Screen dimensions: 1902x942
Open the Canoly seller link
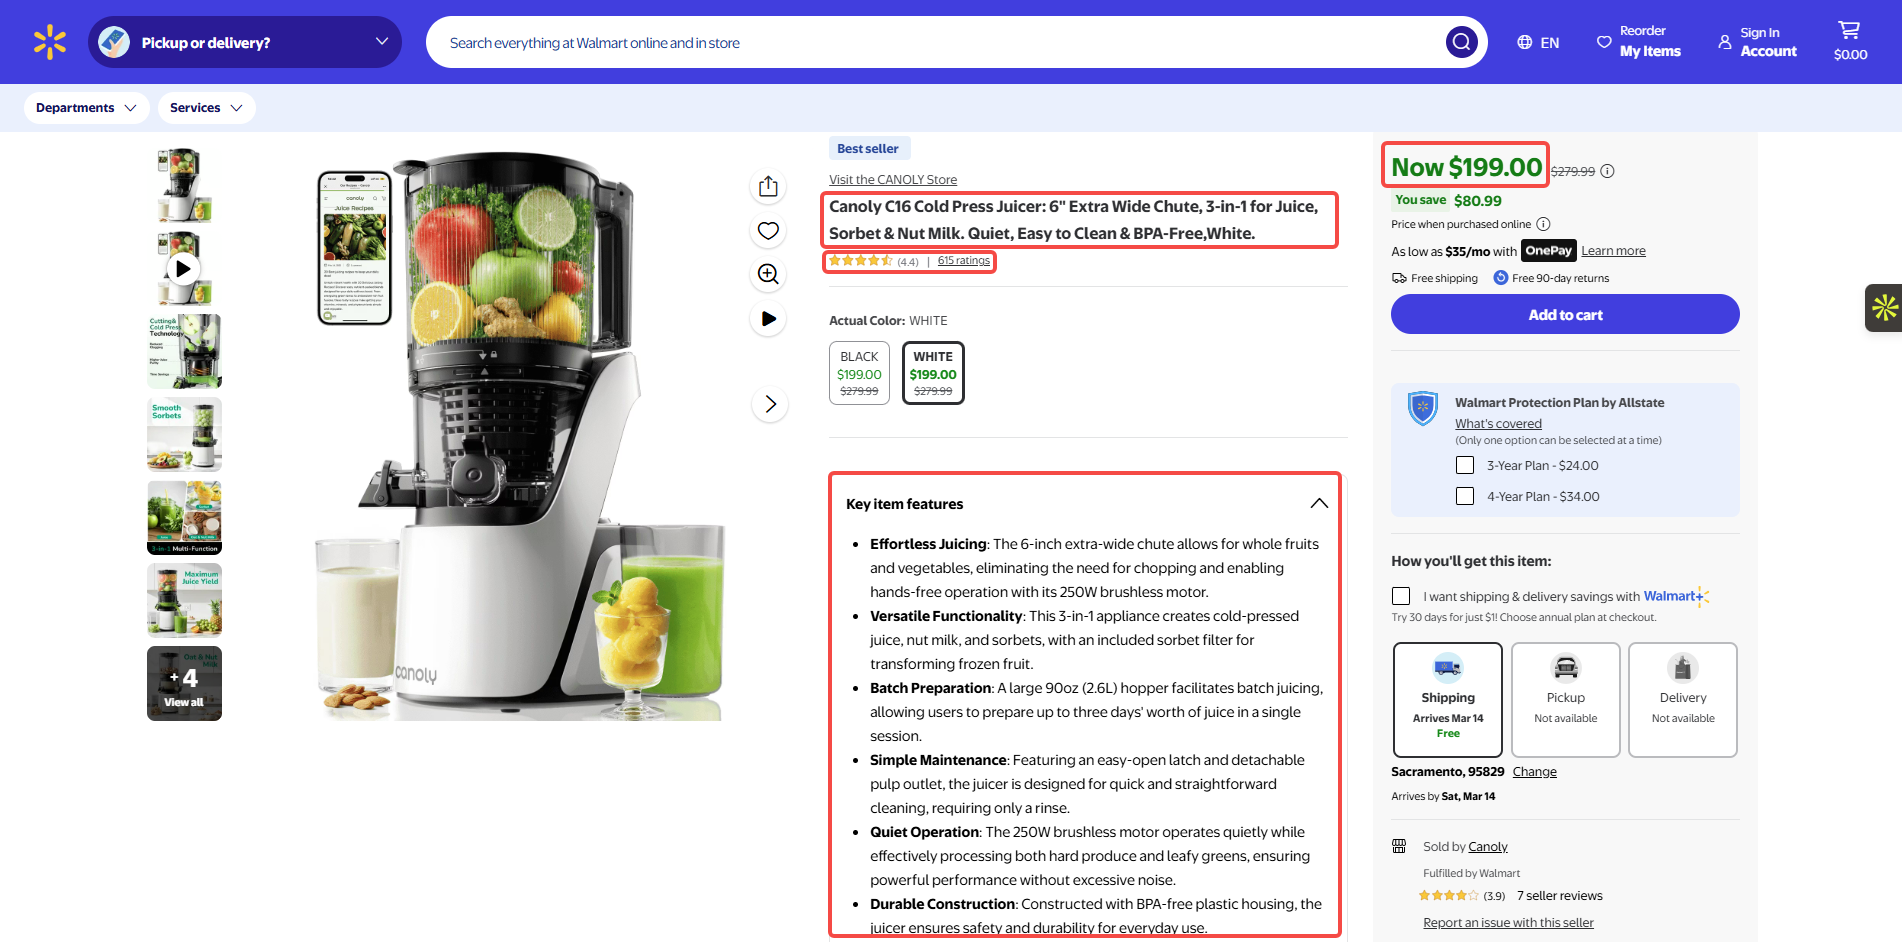click(1488, 847)
